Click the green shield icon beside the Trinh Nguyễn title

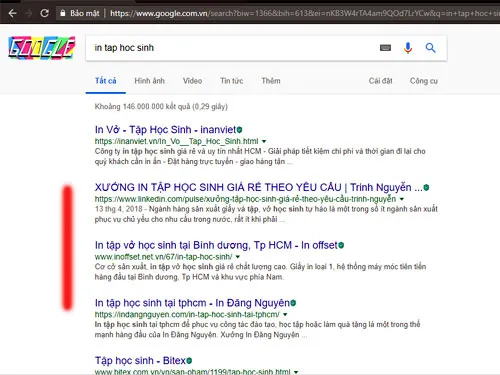pyautogui.click(x=426, y=188)
